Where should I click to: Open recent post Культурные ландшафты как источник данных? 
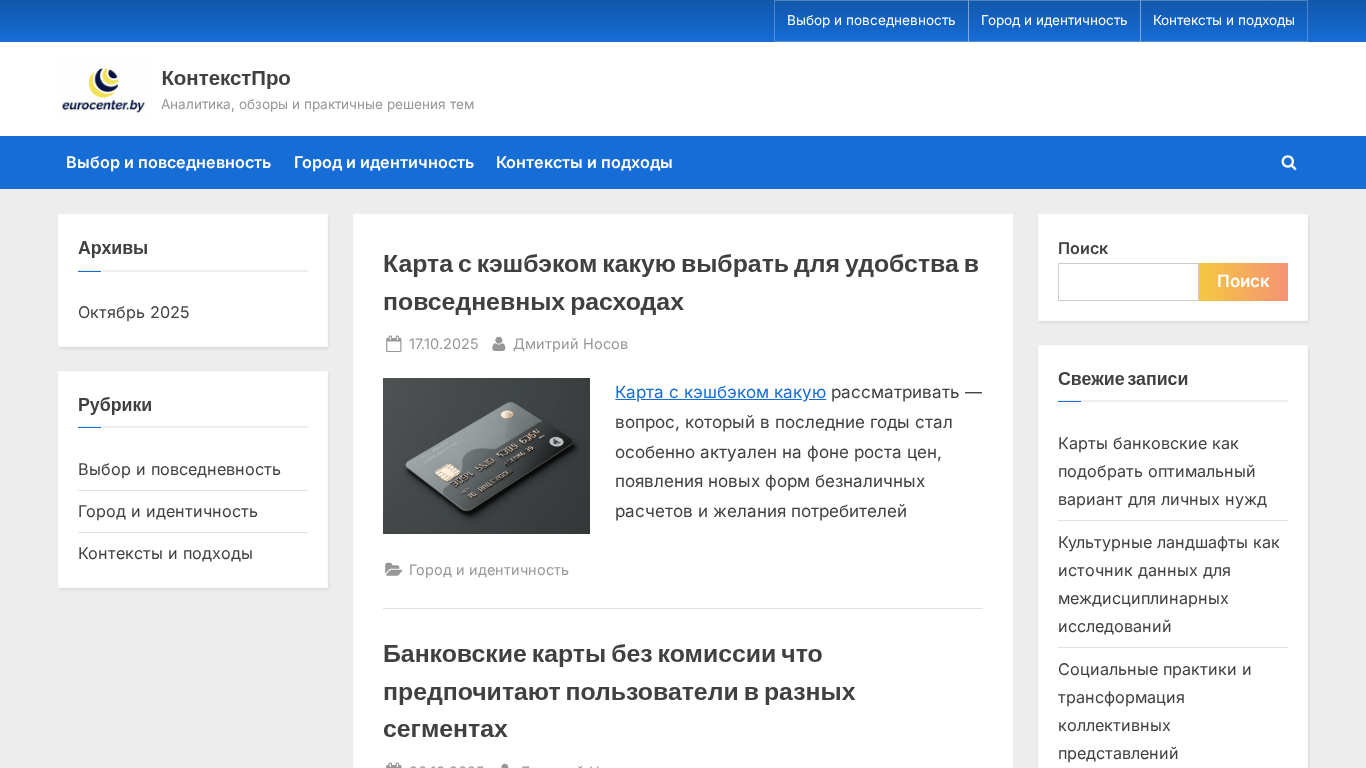[1169, 584]
